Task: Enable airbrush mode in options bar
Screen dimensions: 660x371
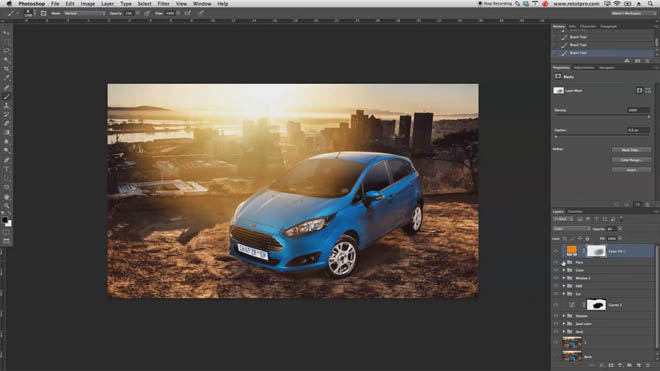Action: [x=187, y=13]
